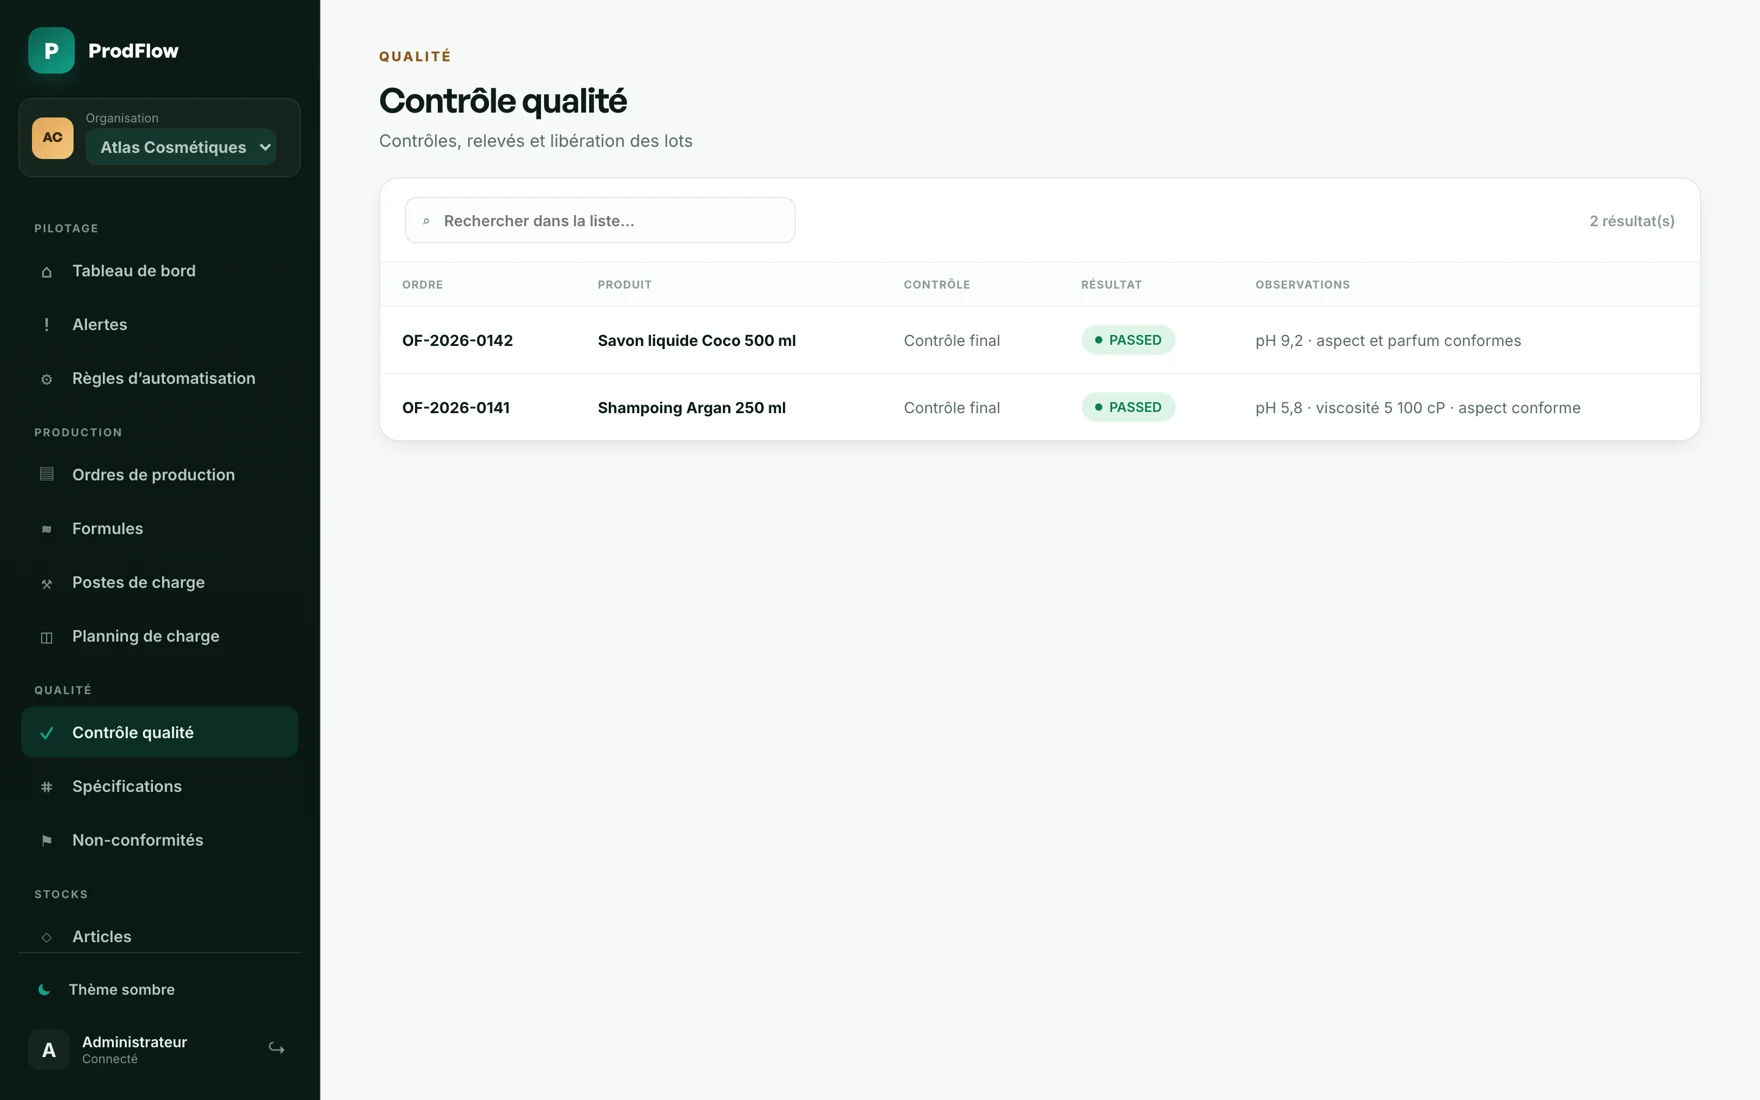Click the PASSED badge for OF-2026-0142
The image size is (1760, 1100).
[x=1128, y=340]
